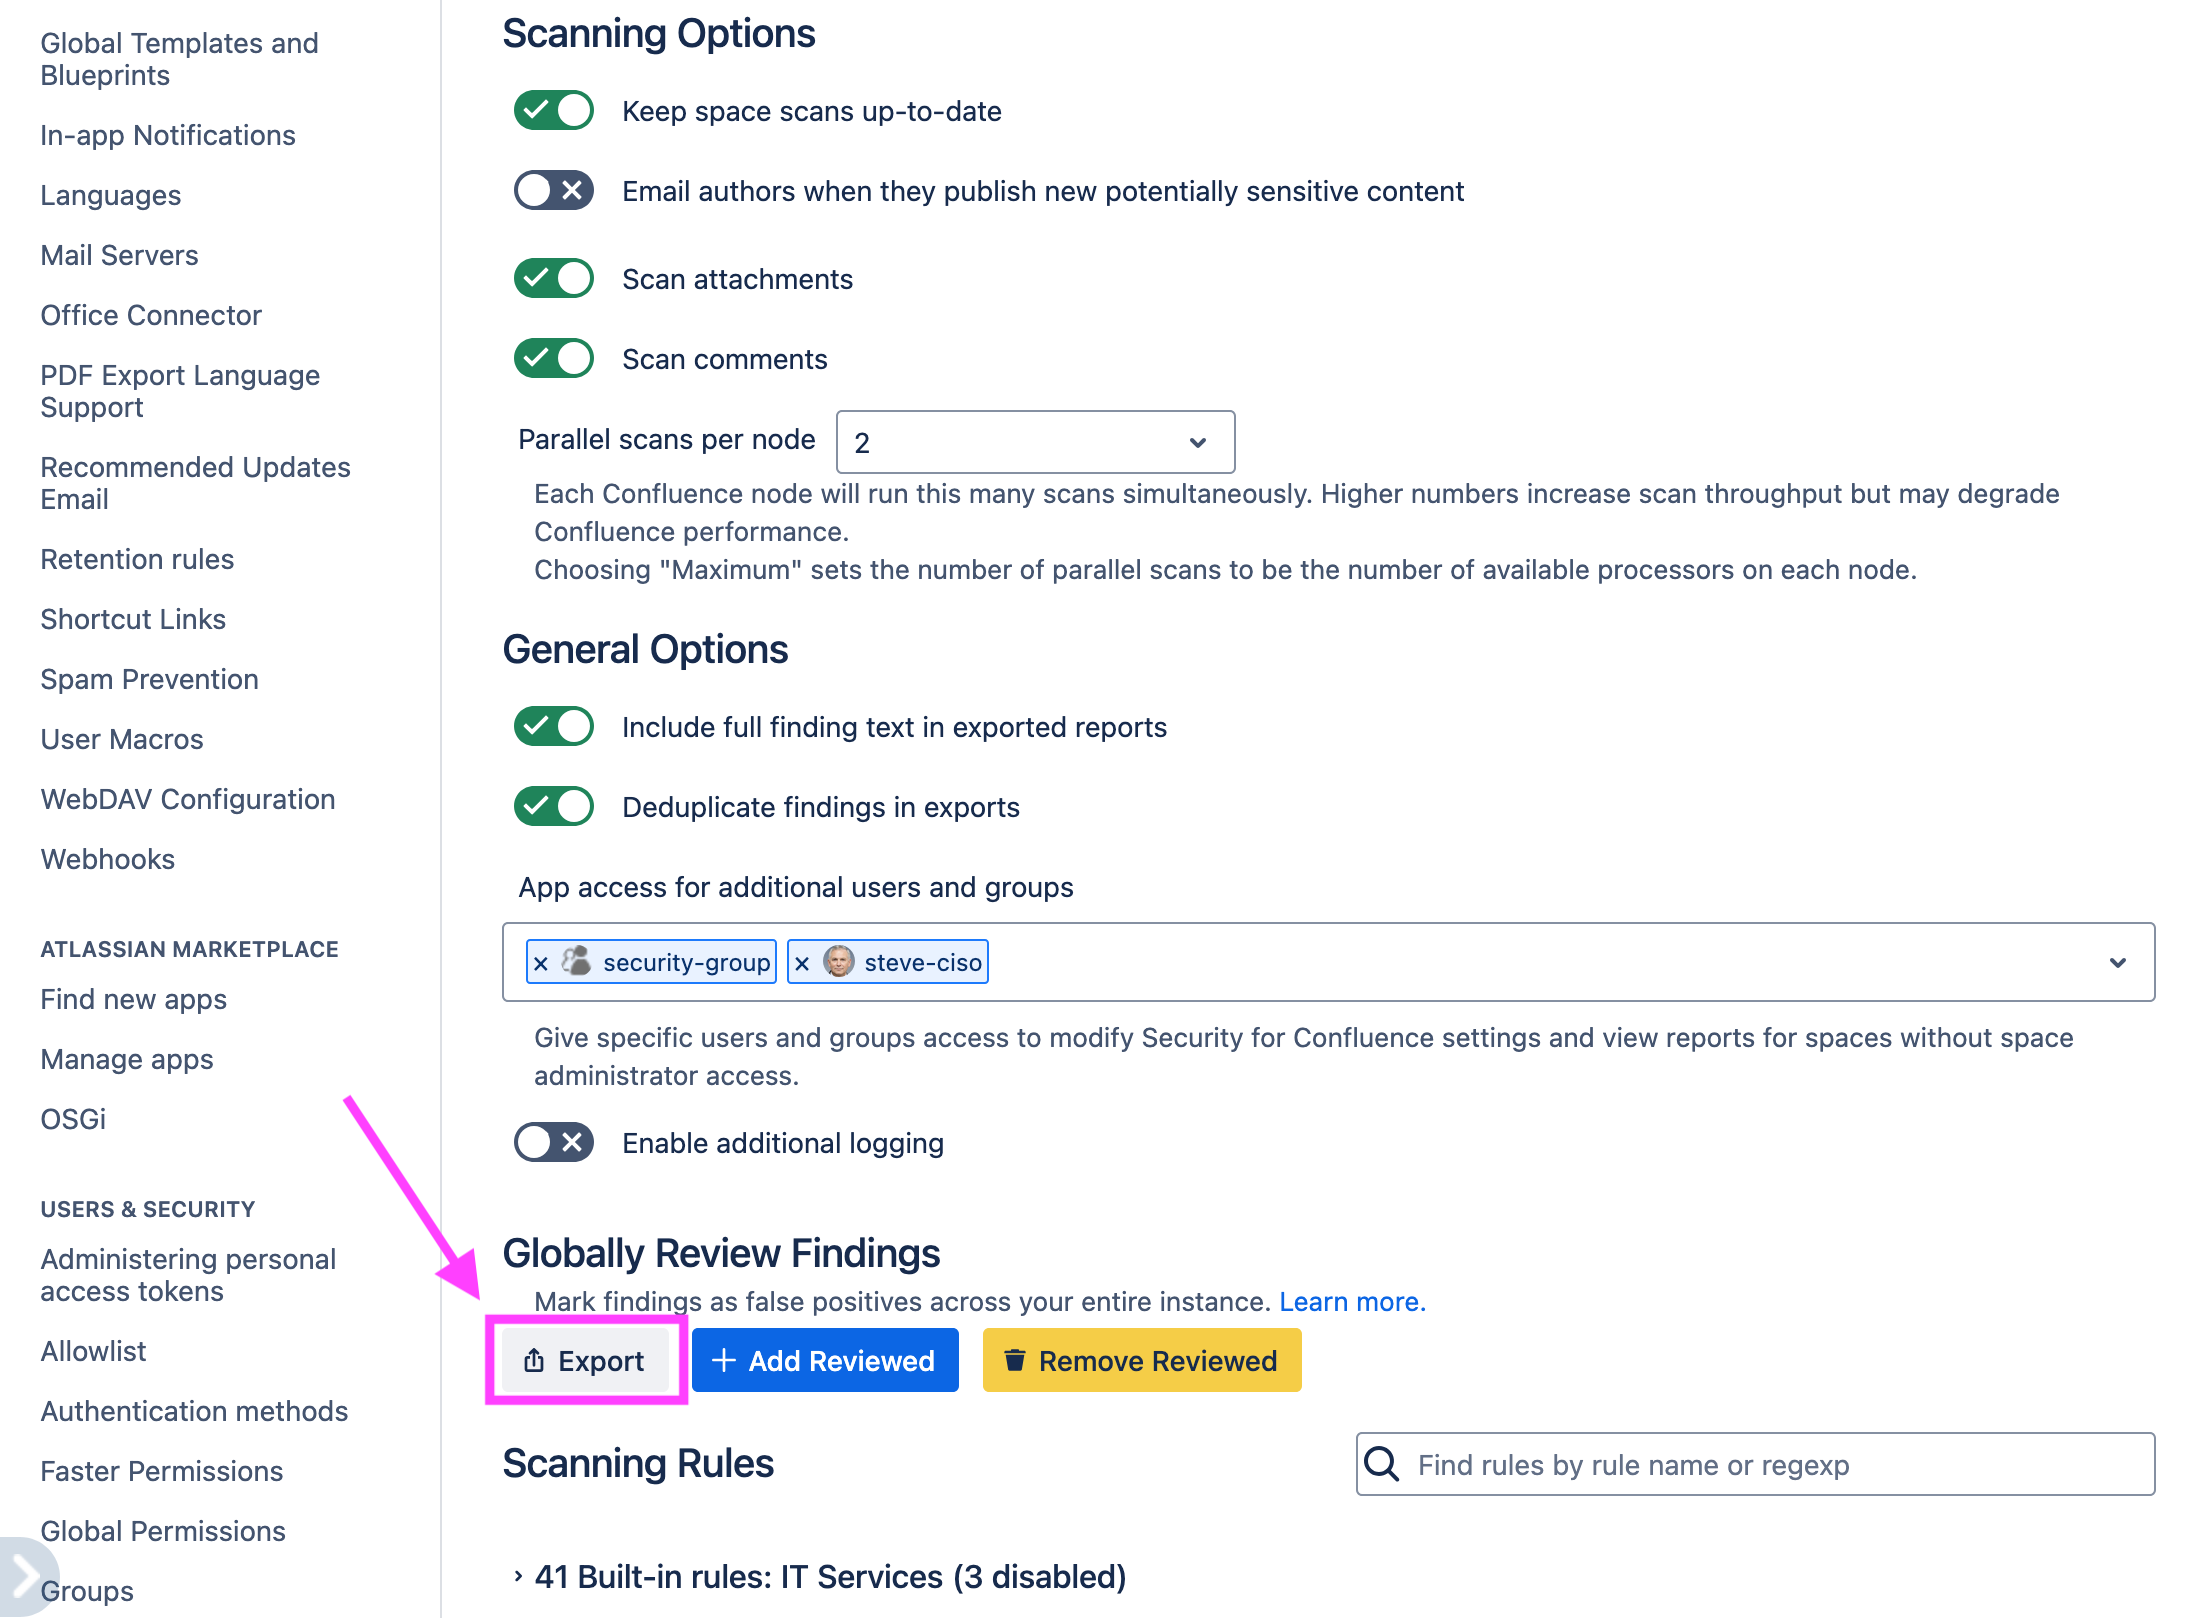Enable emailing authors about sensitive content
This screenshot has width=2196, height=1618.
553,190
